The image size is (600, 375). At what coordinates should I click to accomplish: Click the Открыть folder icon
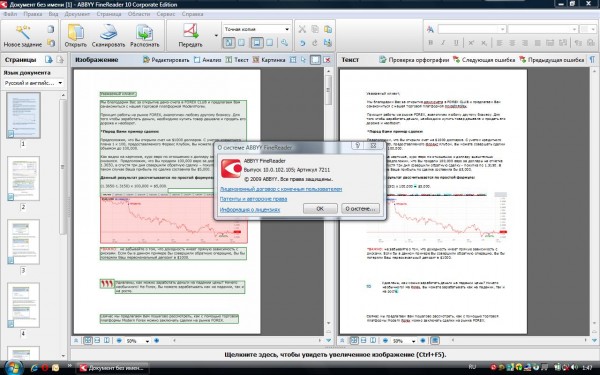click(x=75, y=32)
